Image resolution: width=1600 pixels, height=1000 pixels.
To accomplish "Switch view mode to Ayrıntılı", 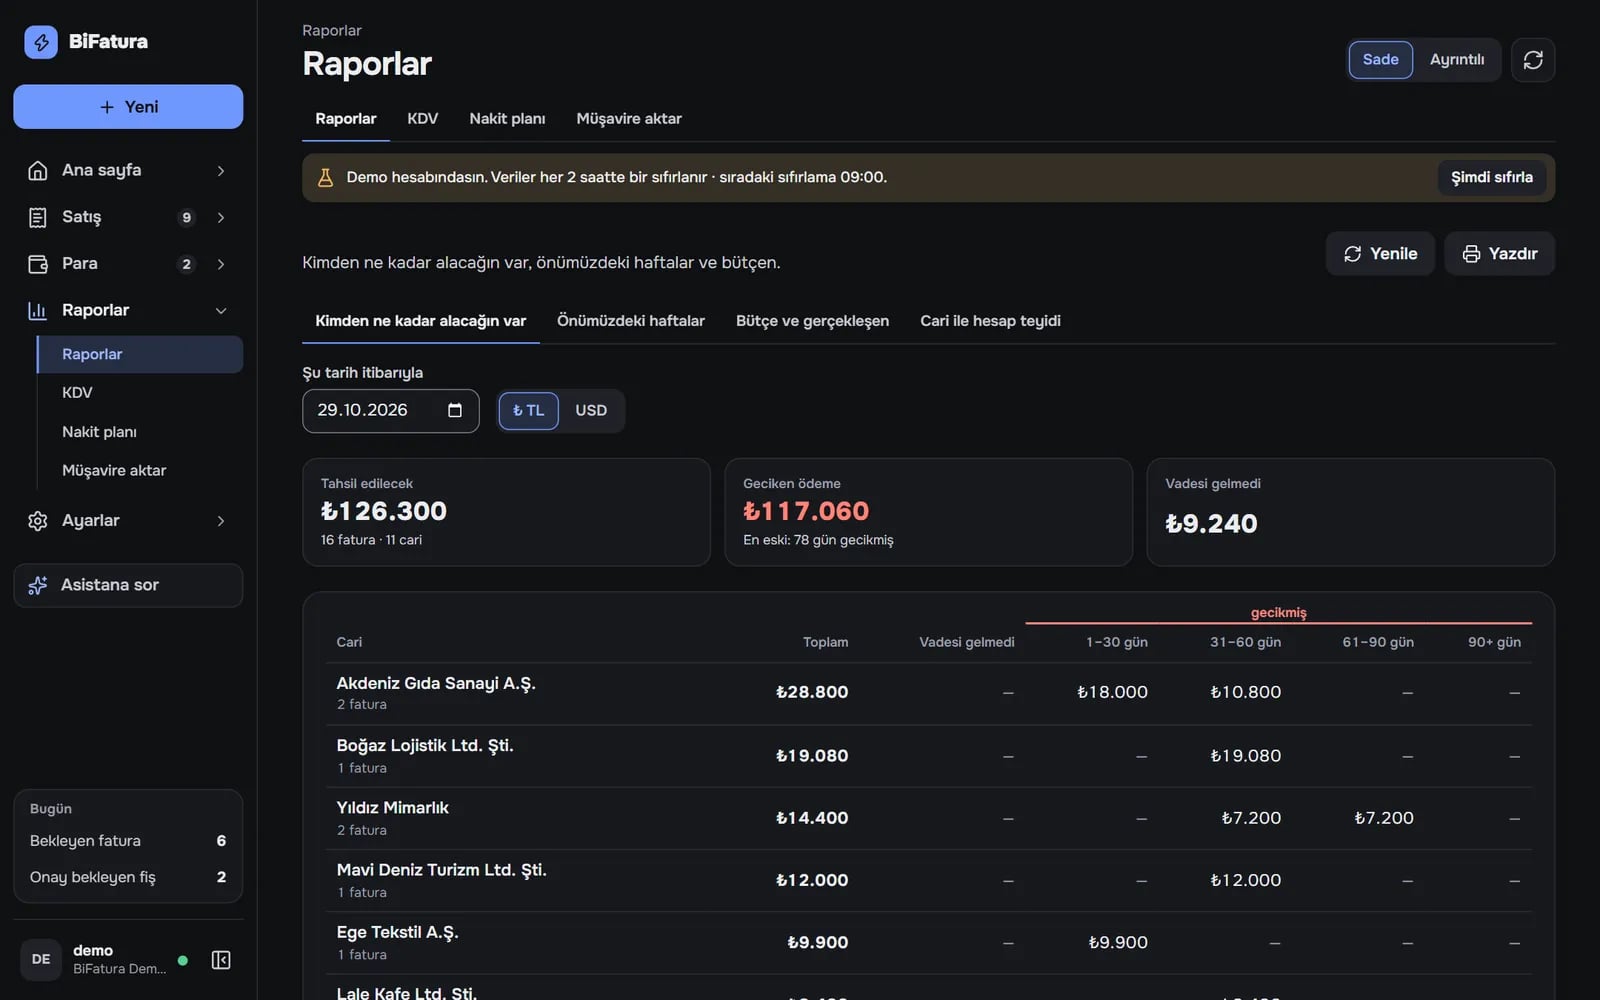I will tap(1456, 60).
